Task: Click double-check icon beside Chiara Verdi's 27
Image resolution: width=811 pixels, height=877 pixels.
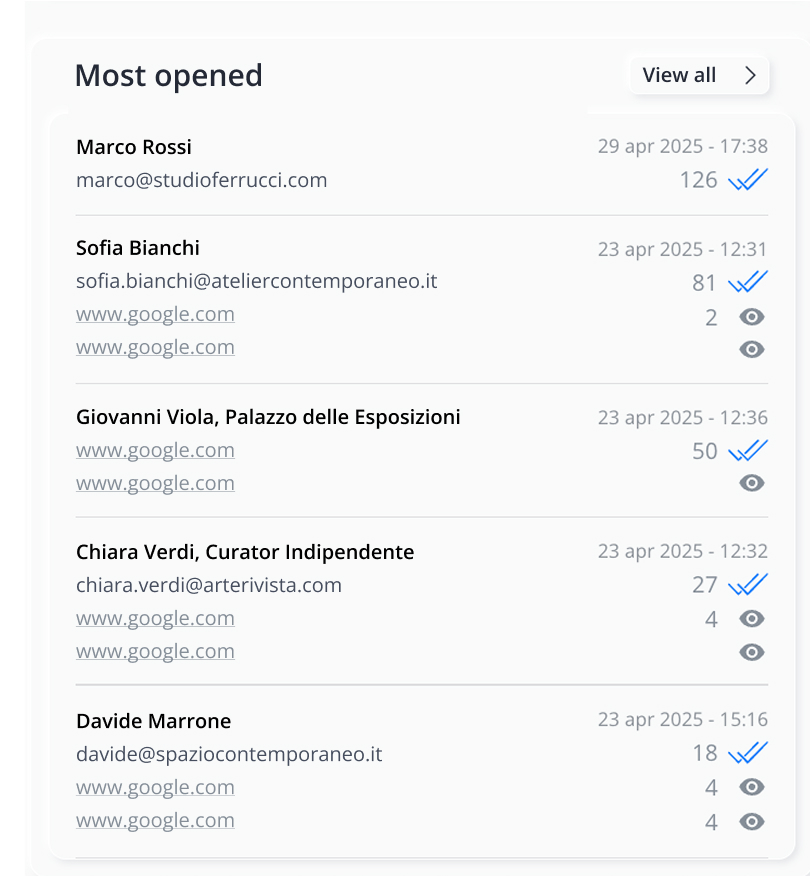Action: 747,584
